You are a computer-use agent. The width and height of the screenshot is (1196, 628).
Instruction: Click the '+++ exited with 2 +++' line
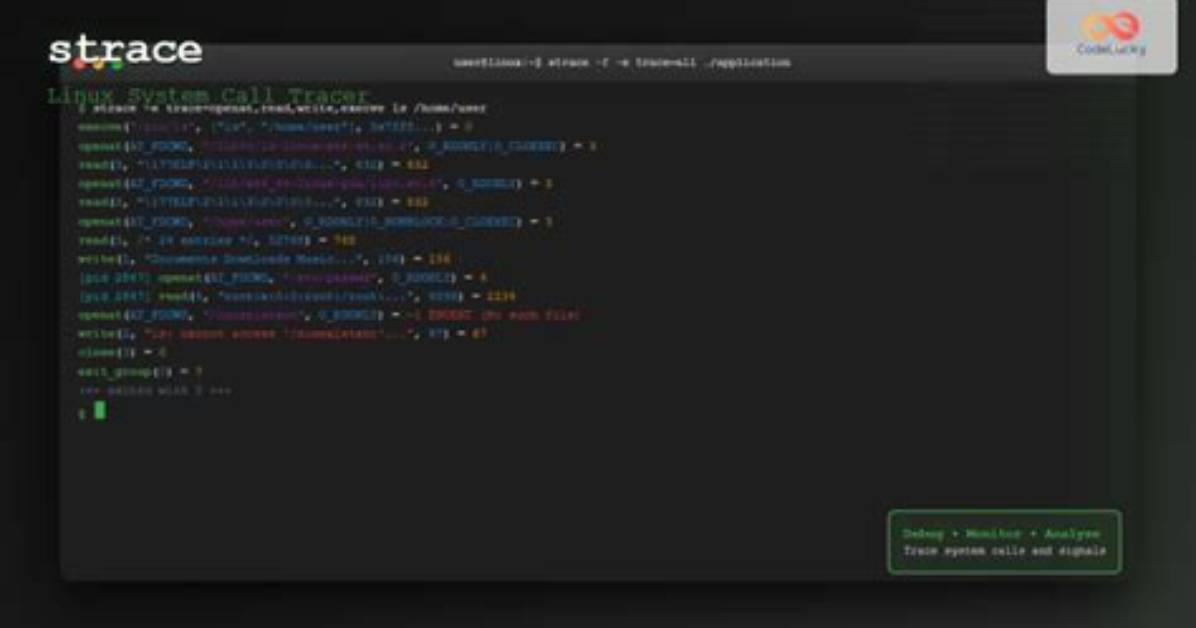pyautogui.click(x=155, y=391)
